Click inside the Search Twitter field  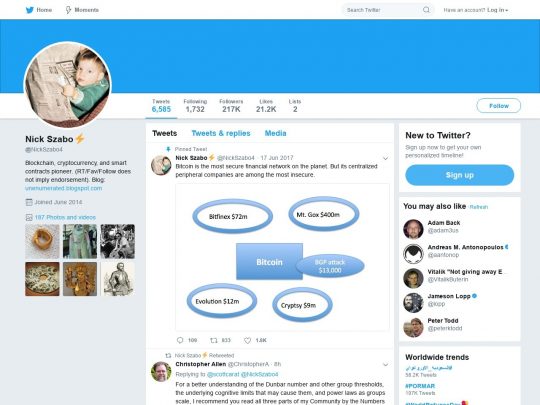click(x=382, y=10)
